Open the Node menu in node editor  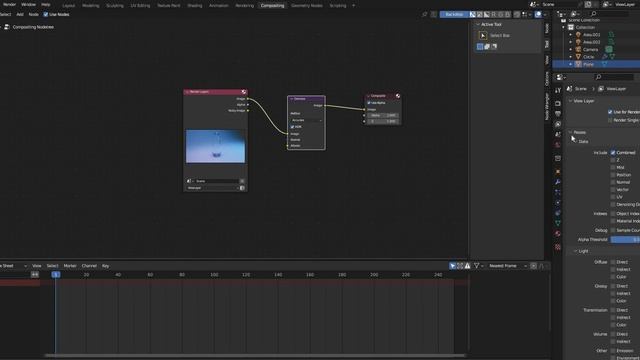click(x=33, y=14)
